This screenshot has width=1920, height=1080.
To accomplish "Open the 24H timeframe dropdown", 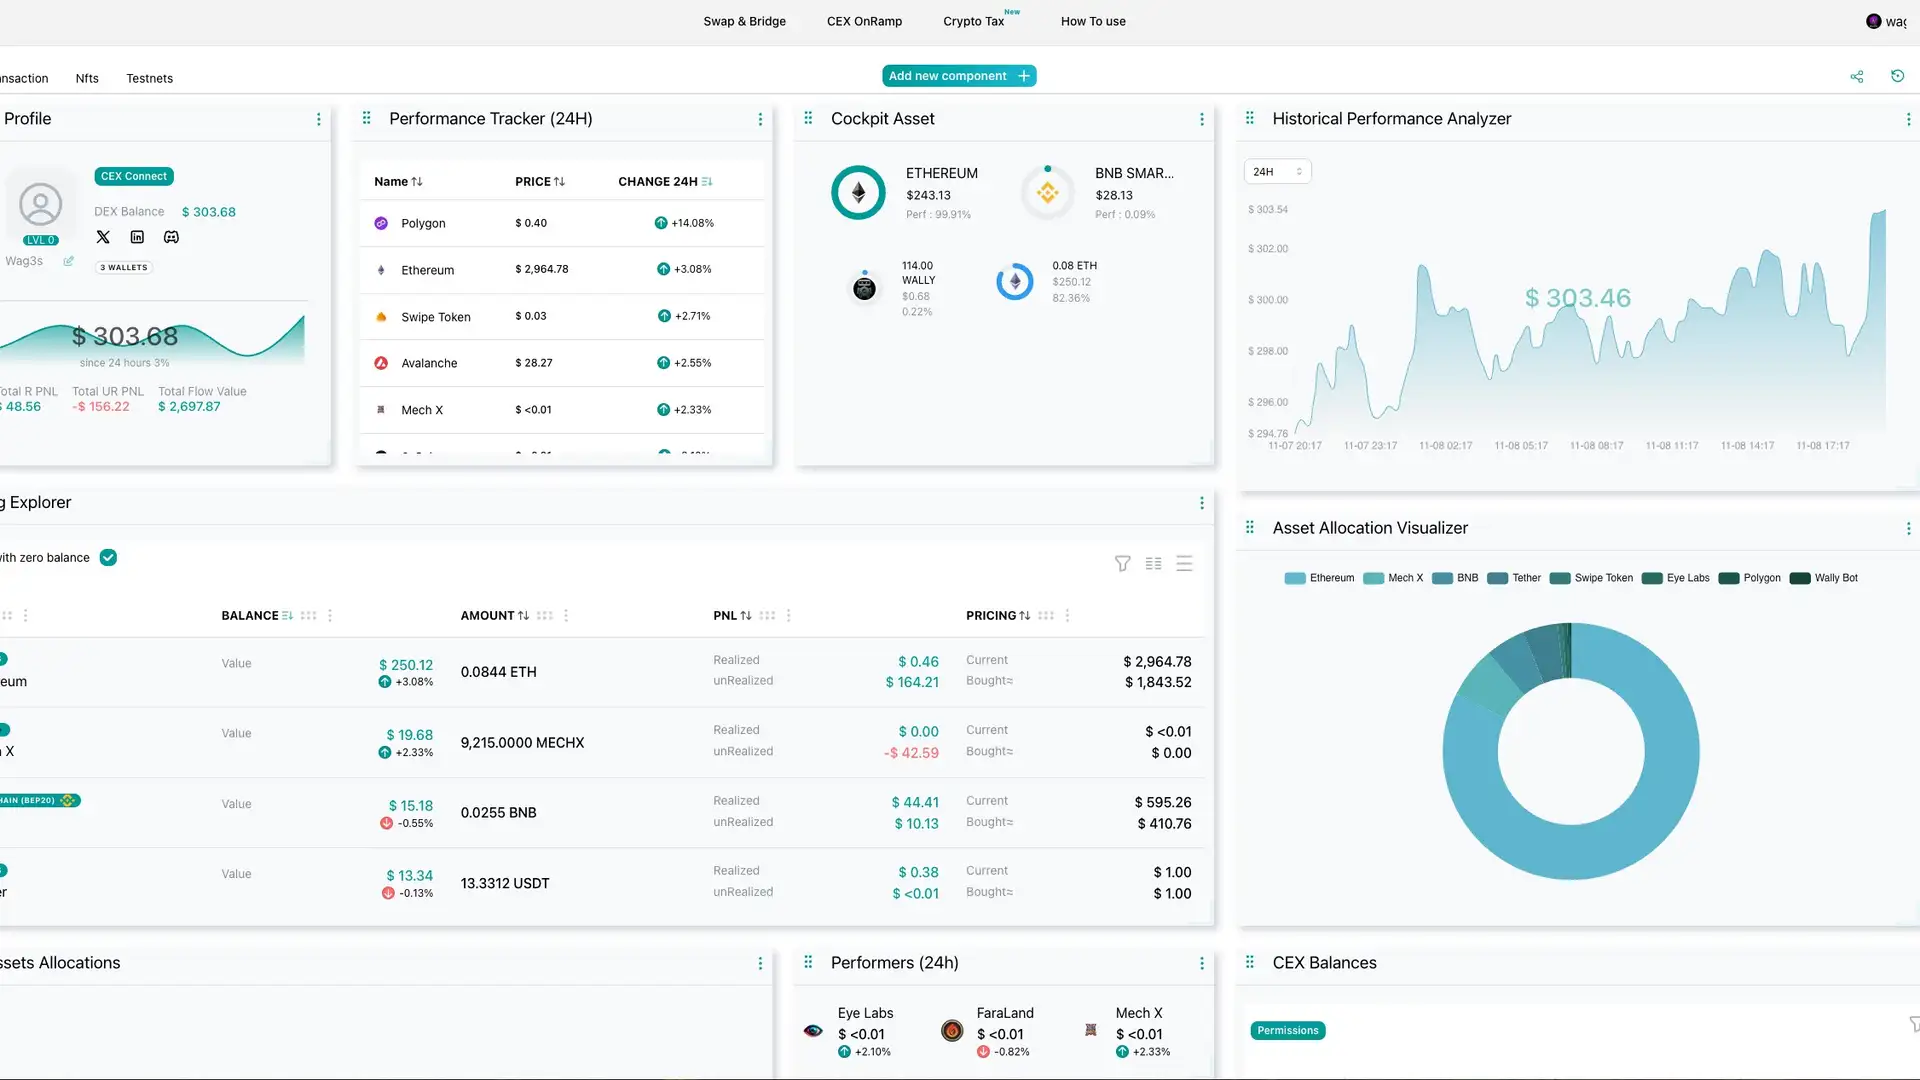I will tap(1277, 172).
